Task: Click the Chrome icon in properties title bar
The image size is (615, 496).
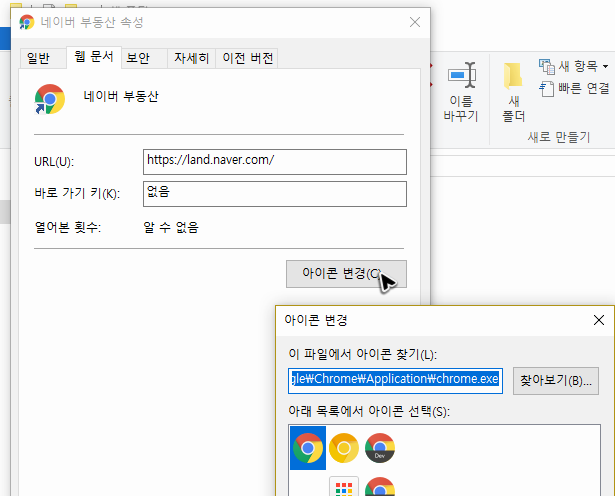Action: point(27,22)
